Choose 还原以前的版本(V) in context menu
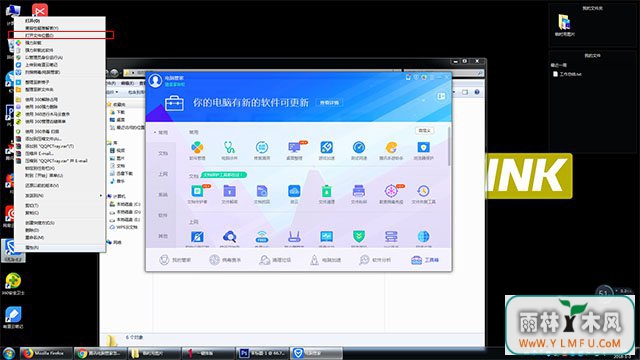This screenshot has width=640, height=360. [x=60, y=186]
